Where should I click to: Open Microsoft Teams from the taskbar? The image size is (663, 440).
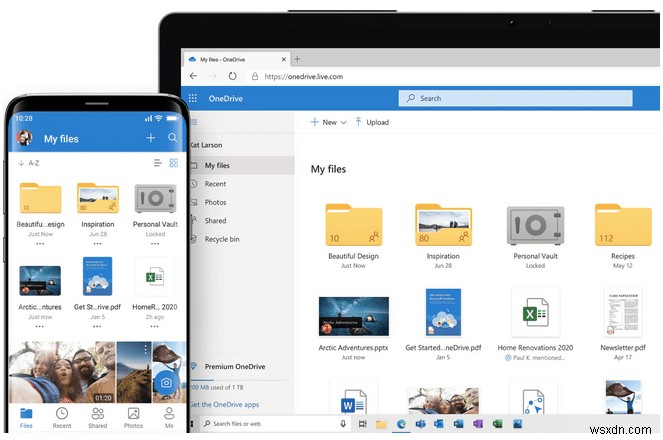(x=420, y=424)
